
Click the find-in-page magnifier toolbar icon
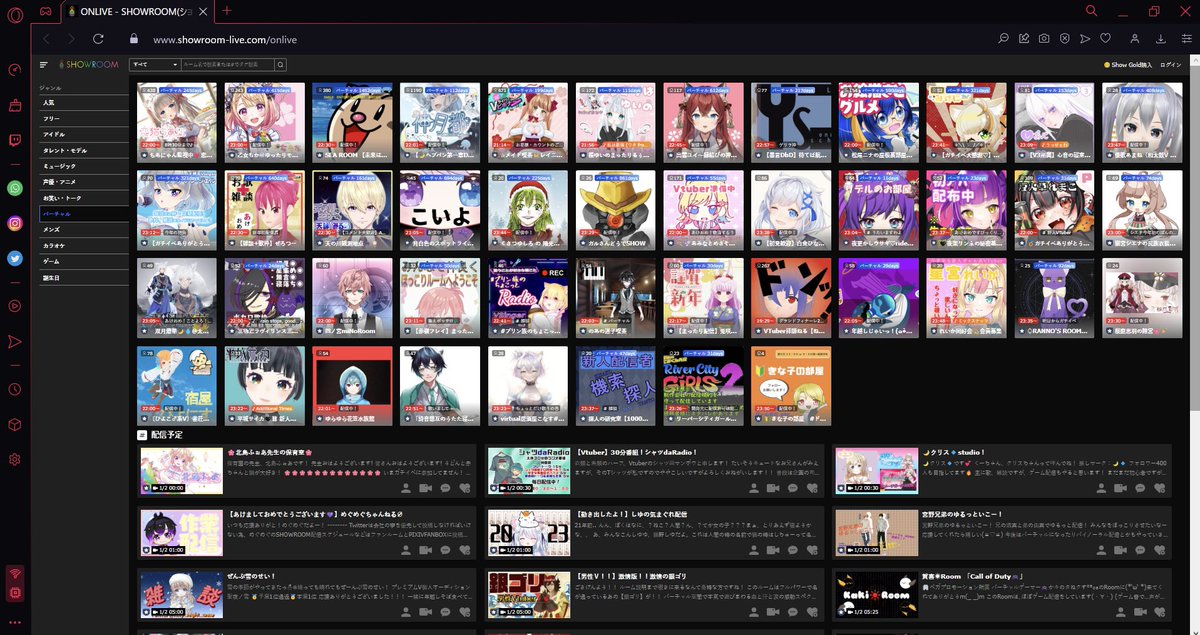click(x=1003, y=39)
